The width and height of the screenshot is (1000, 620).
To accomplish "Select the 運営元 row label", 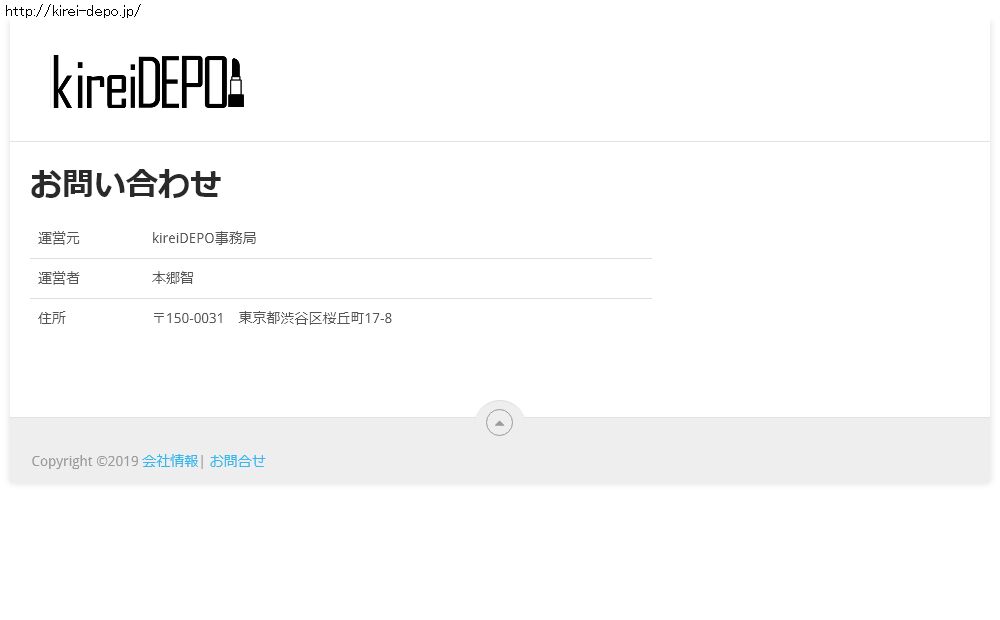I will pos(59,239).
